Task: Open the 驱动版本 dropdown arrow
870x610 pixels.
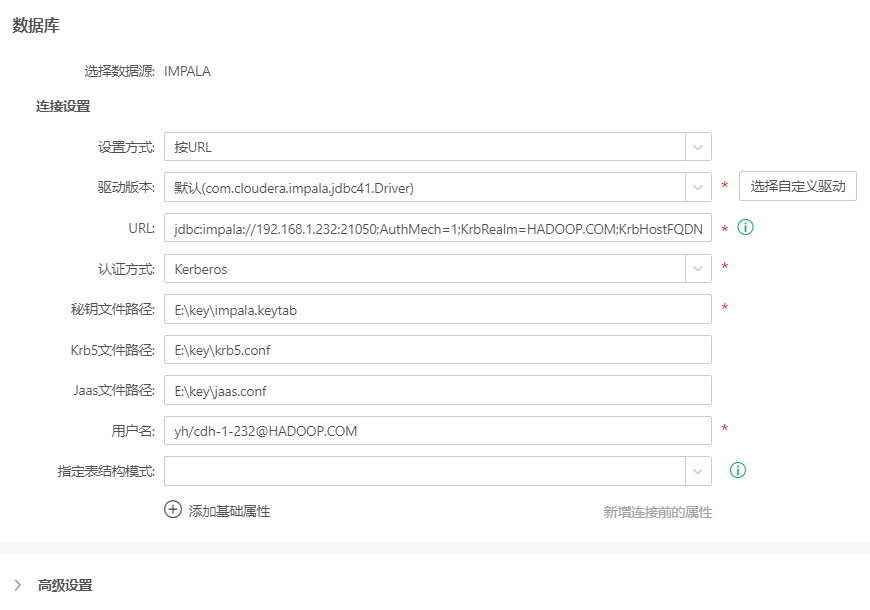Action: [x=698, y=187]
